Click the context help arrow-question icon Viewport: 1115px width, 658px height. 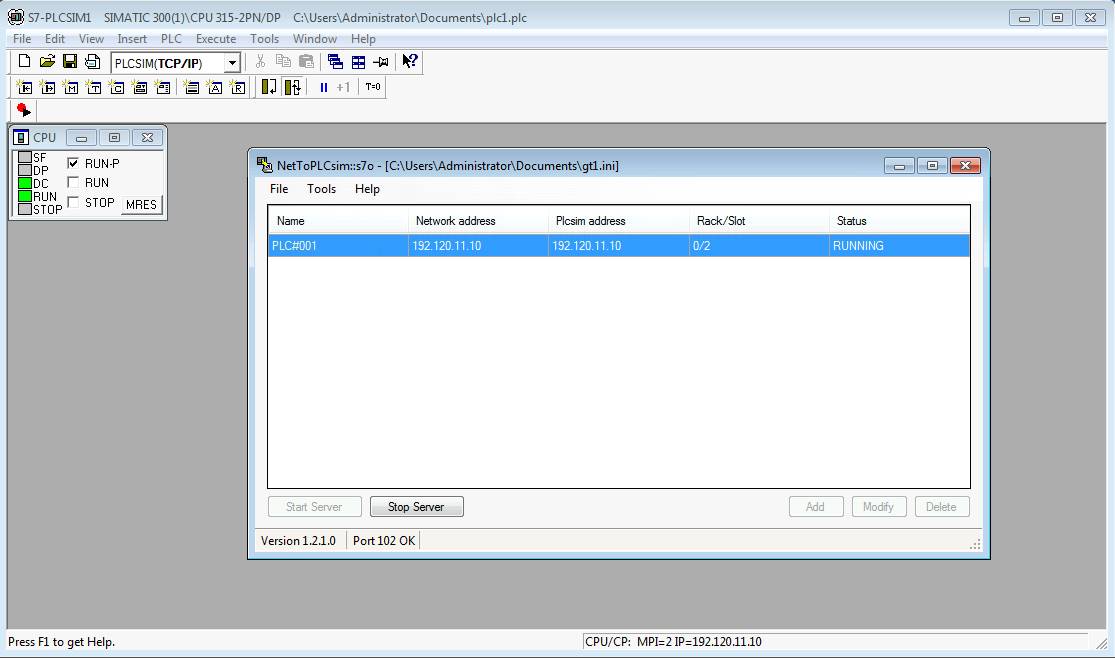[410, 62]
